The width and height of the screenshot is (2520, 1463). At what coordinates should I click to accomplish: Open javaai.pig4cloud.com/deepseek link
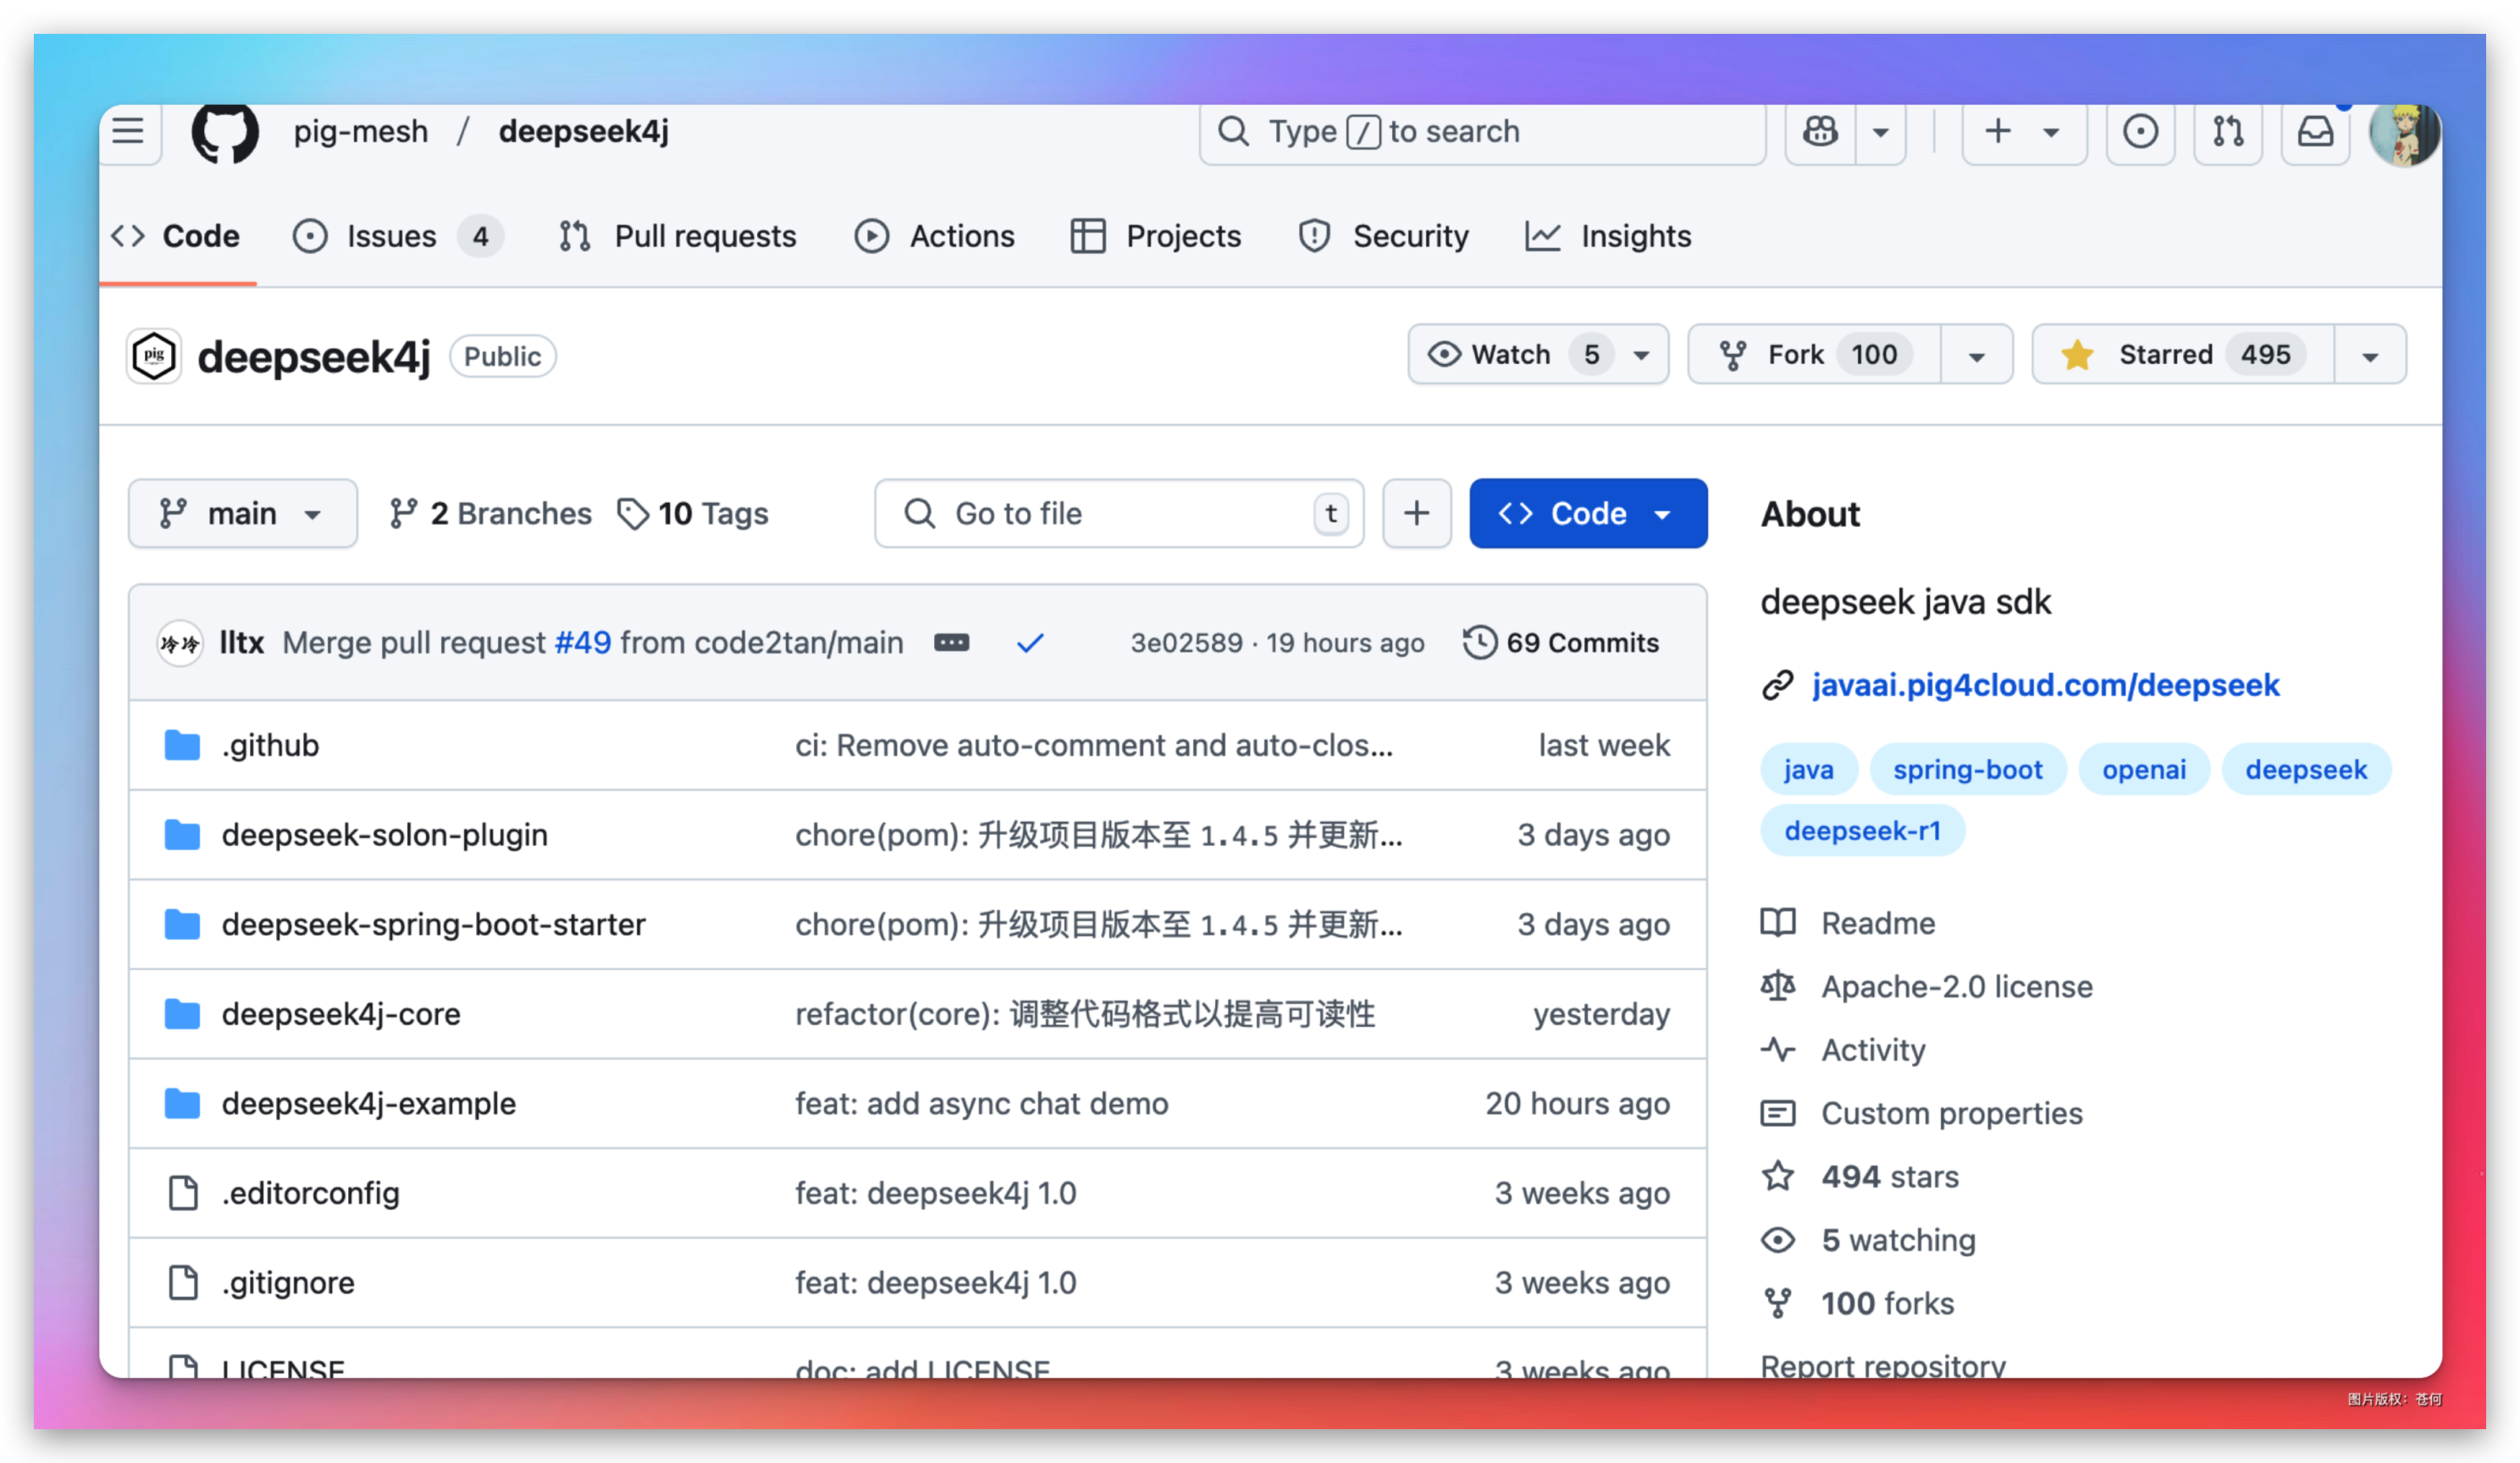coord(2045,685)
